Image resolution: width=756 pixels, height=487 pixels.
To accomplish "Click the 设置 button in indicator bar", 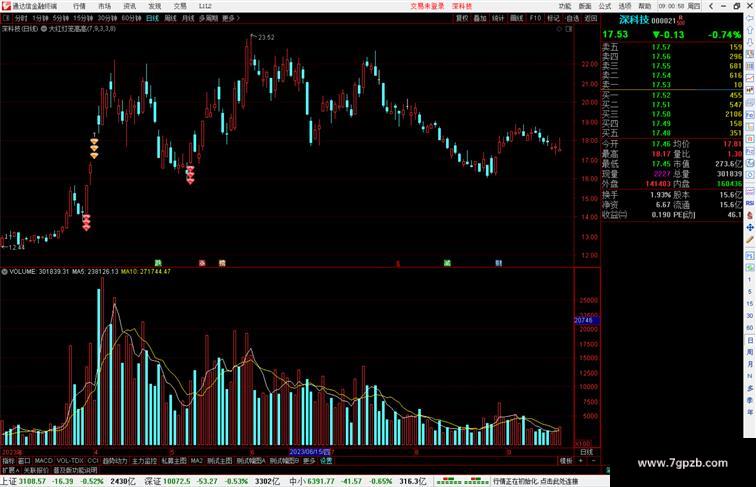I will [x=326, y=461].
